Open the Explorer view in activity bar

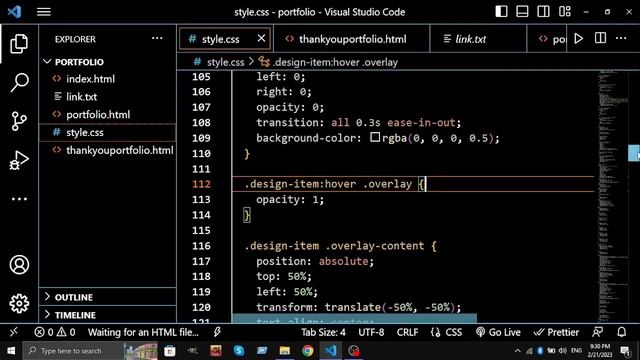click(19, 44)
